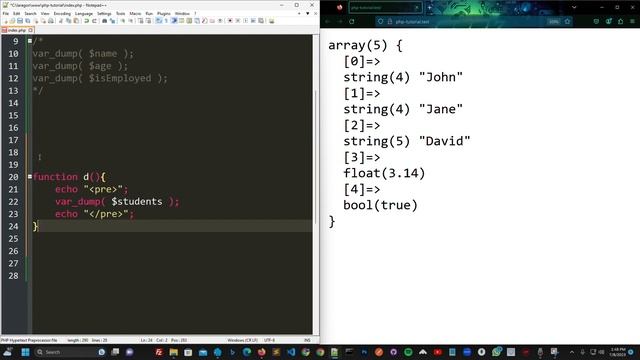Open the Encoding menu
Image resolution: width=640 pixels, height=360 pixels.
(x=62, y=13)
